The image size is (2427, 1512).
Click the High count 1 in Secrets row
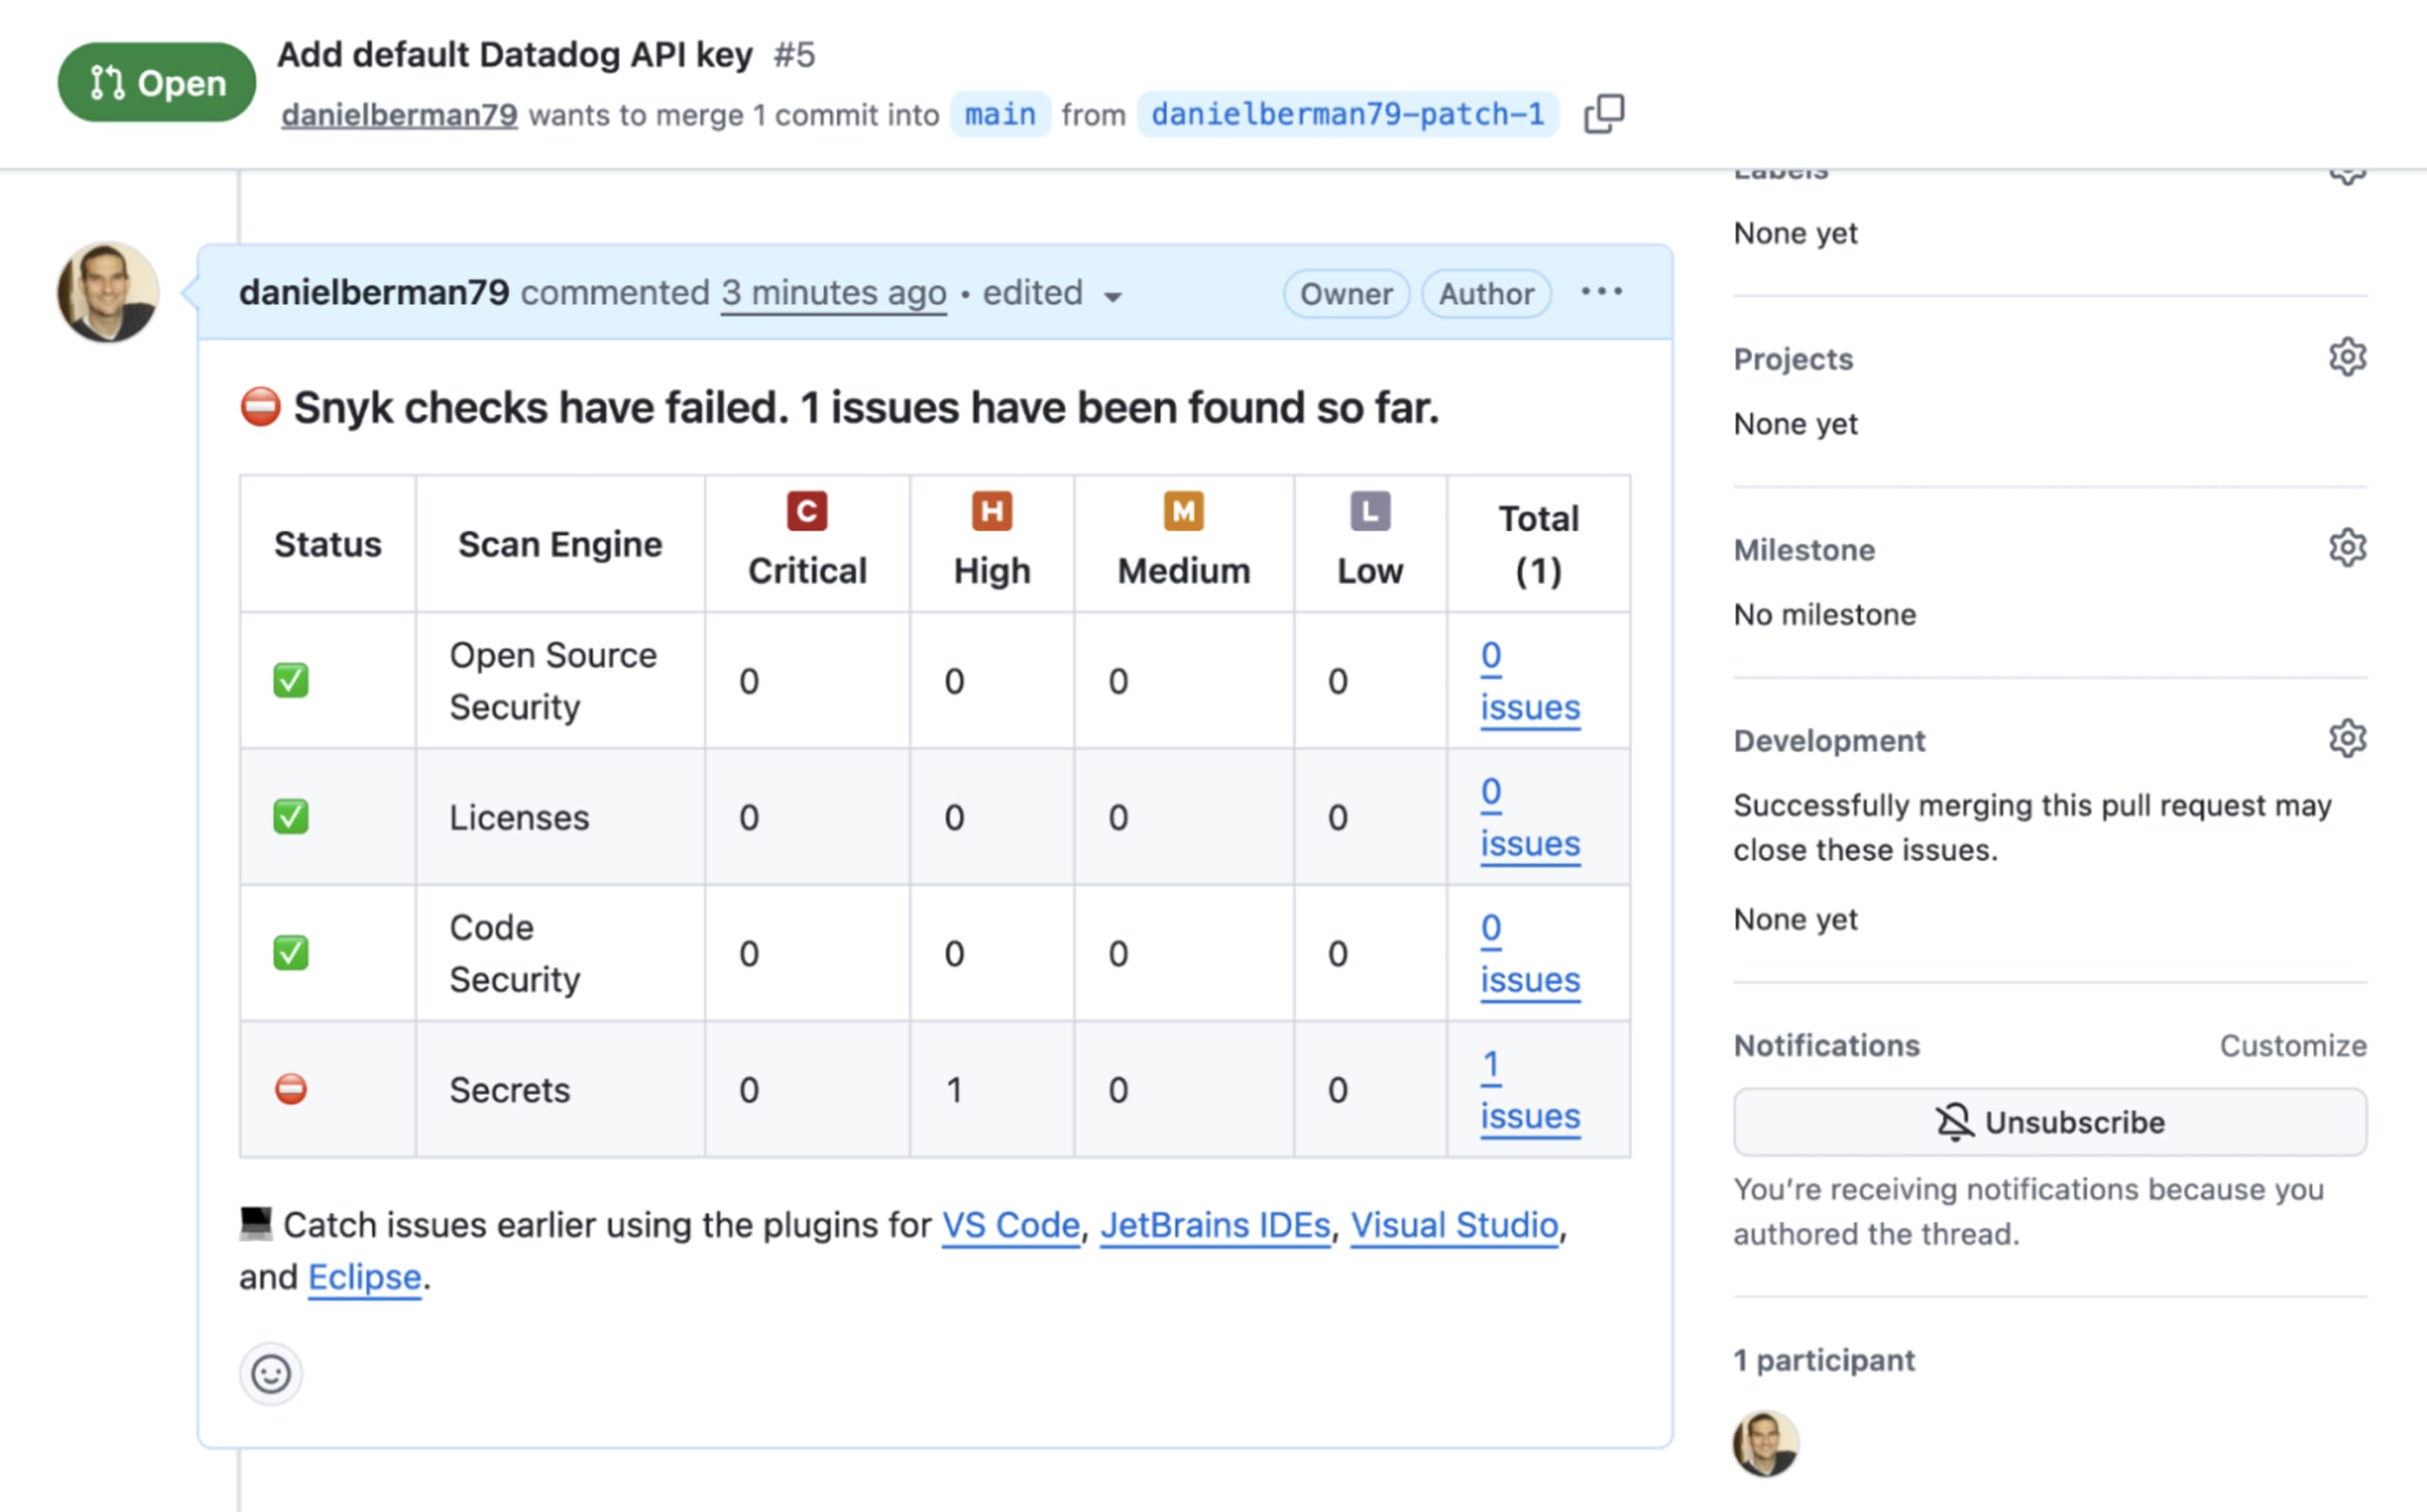click(954, 1089)
